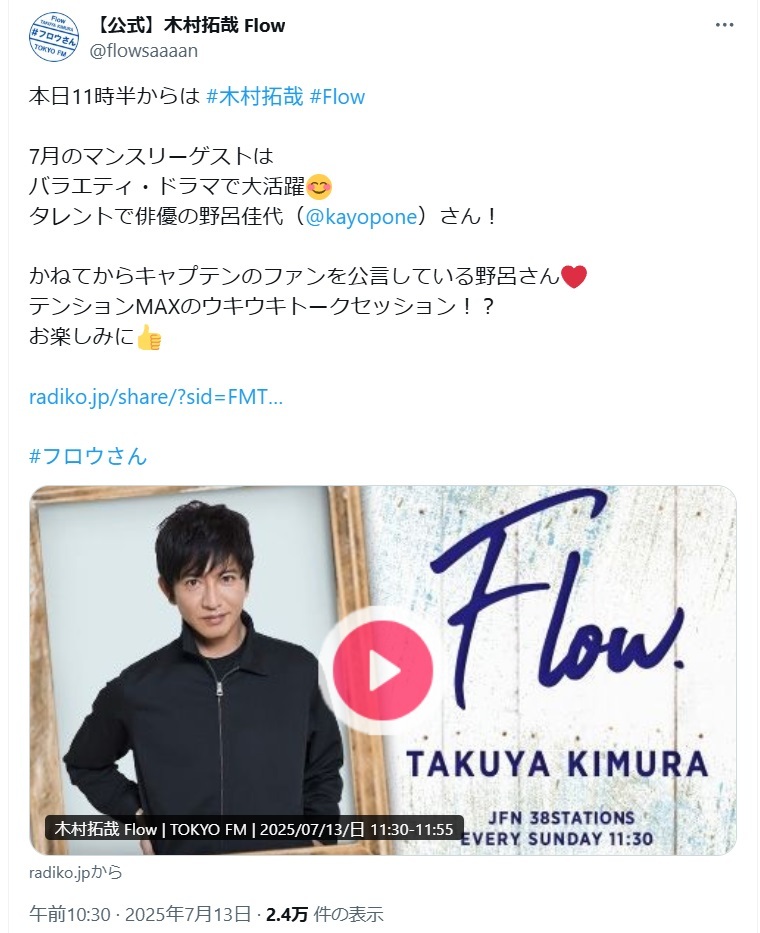
Task: Click the Flow profile avatar icon
Action: (54, 37)
